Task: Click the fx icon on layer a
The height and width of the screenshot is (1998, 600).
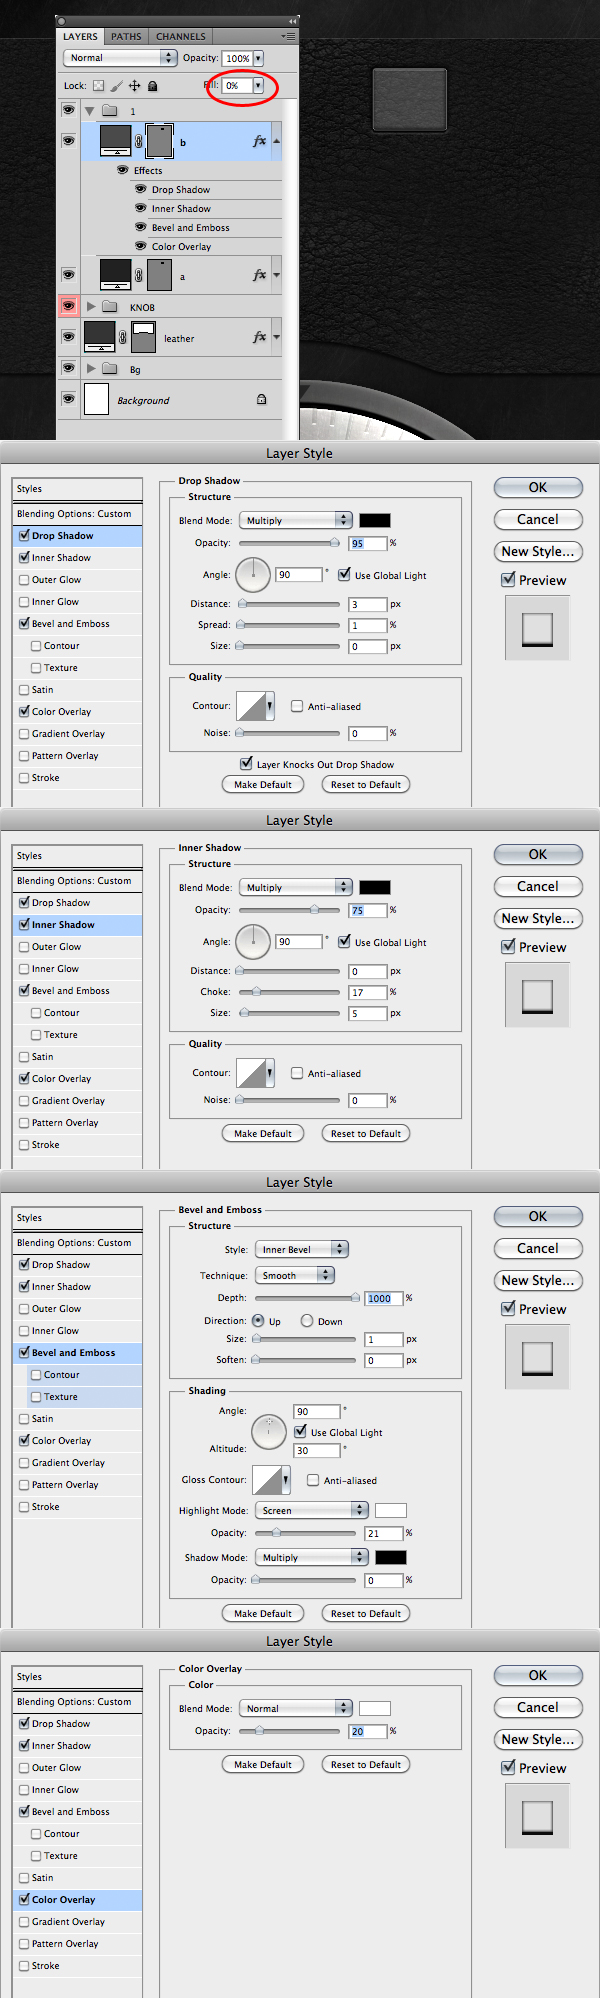Action: pyautogui.click(x=259, y=274)
